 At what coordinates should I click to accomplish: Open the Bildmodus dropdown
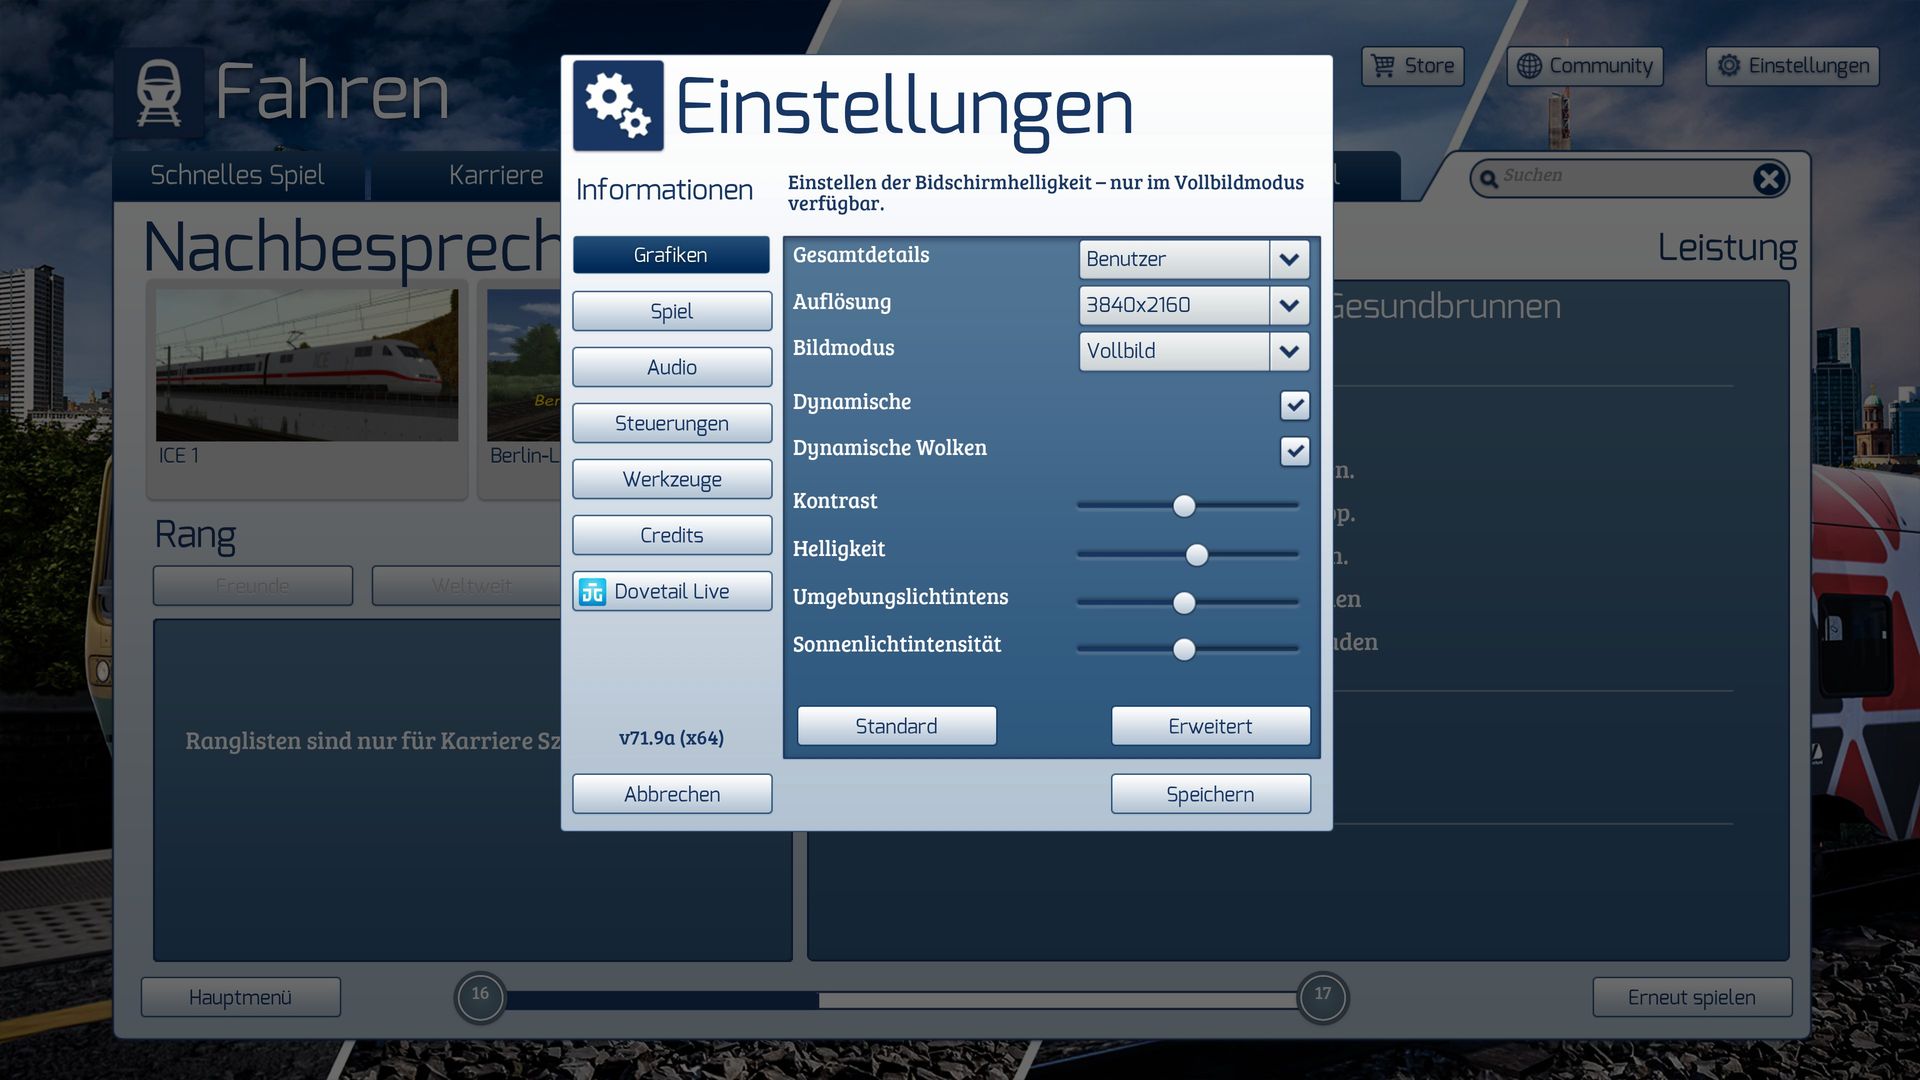point(1289,351)
